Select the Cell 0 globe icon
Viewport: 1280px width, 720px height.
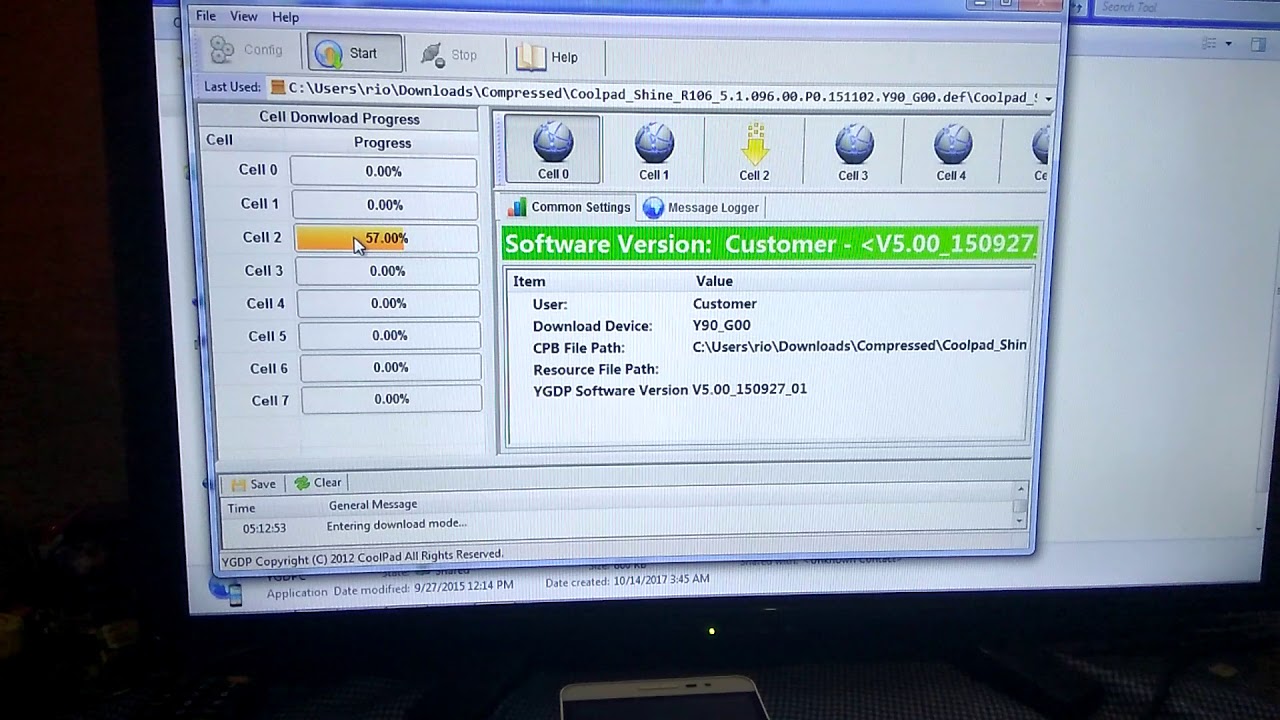point(553,149)
